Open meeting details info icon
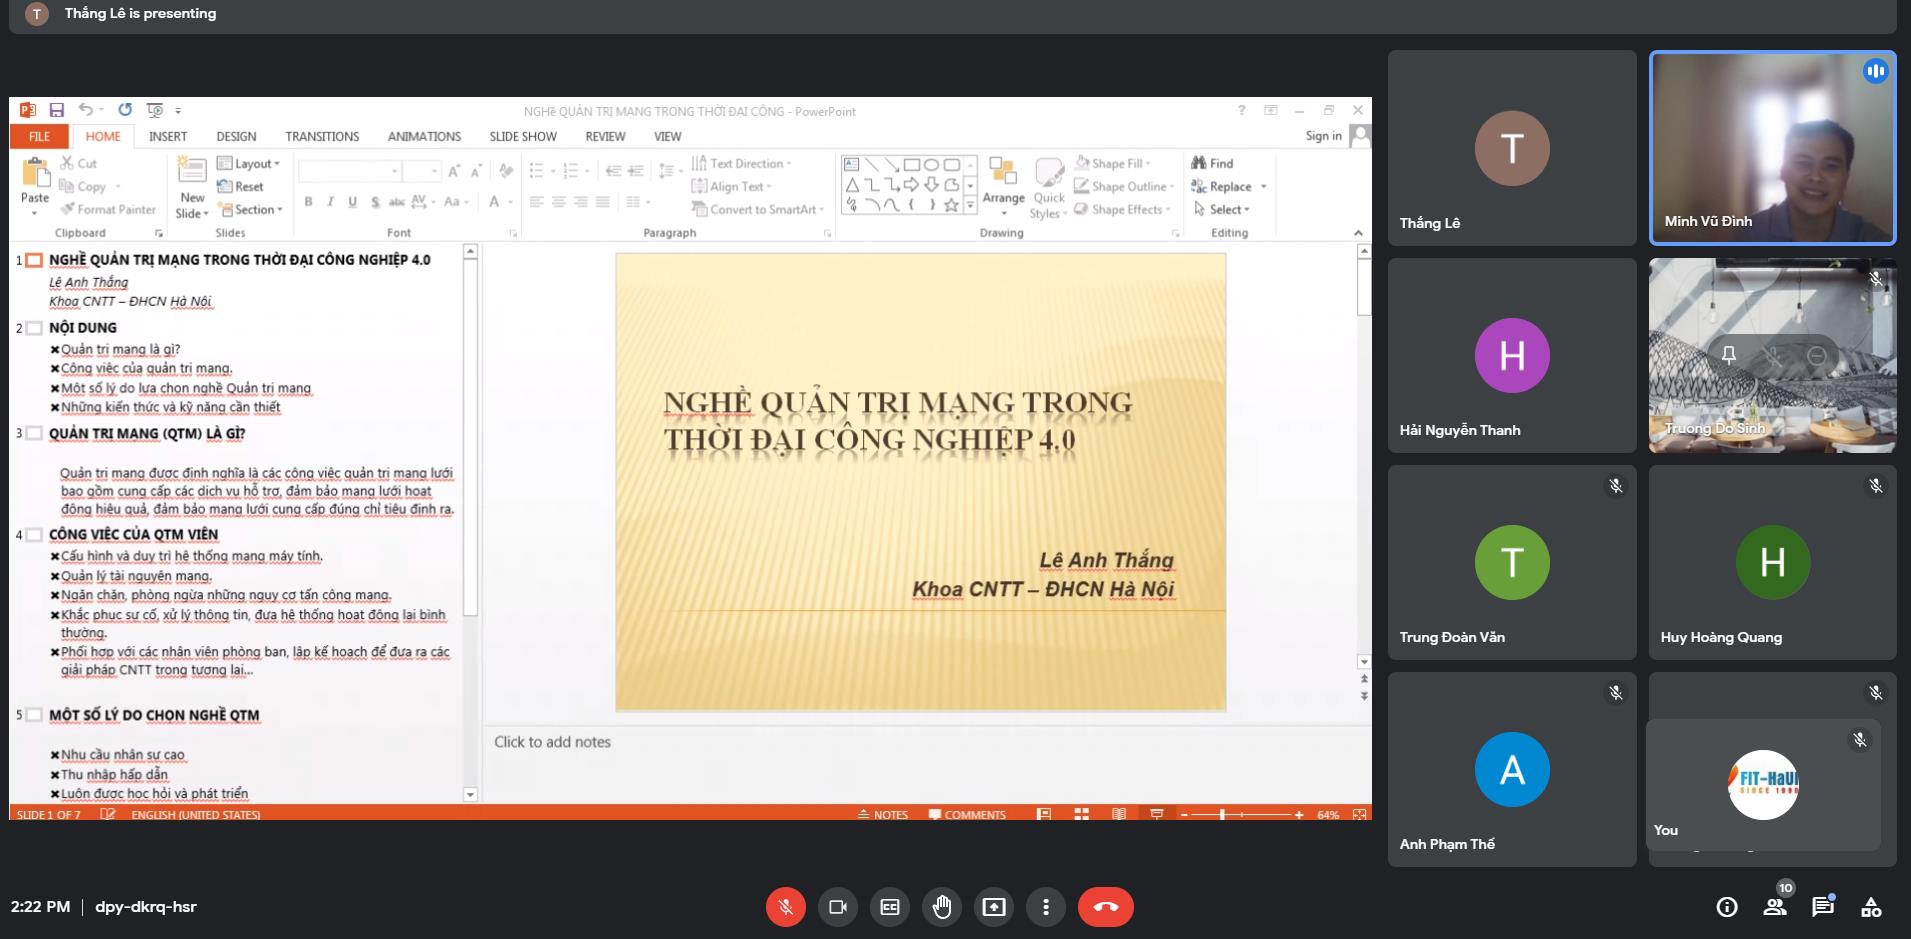This screenshot has height=939, width=1911. 1727,907
